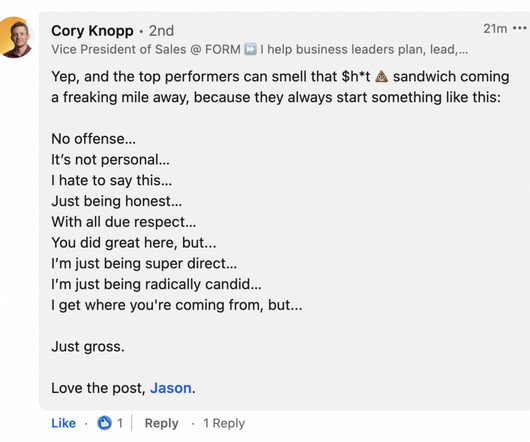Expand the 1 Reply thread

point(224,423)
